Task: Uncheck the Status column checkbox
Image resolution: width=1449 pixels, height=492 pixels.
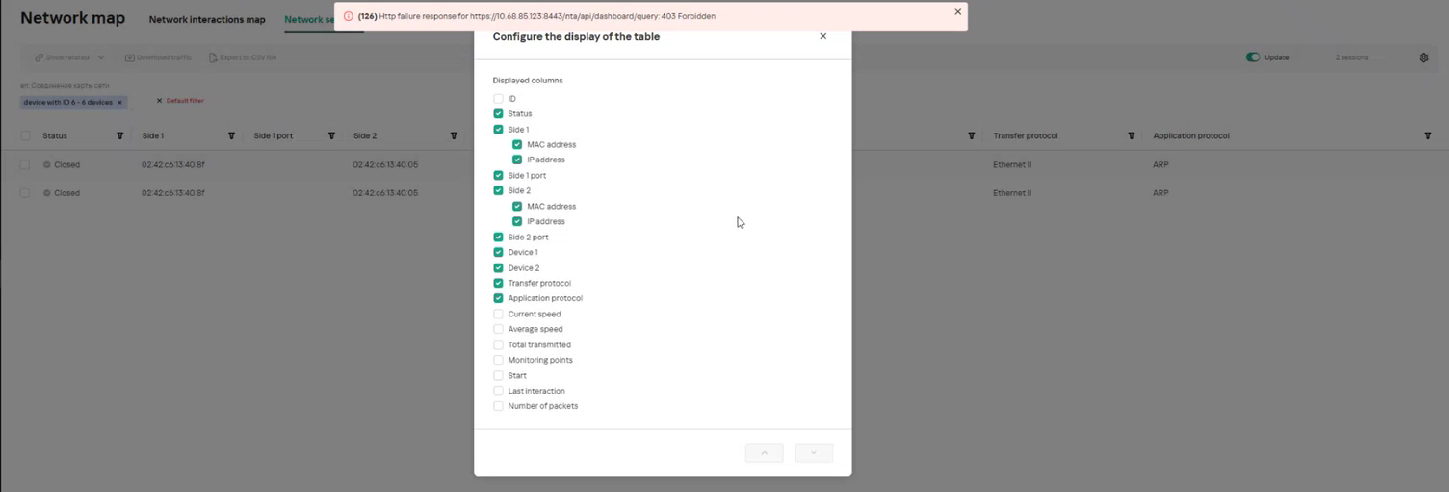Action: click(x=498, y=114)
